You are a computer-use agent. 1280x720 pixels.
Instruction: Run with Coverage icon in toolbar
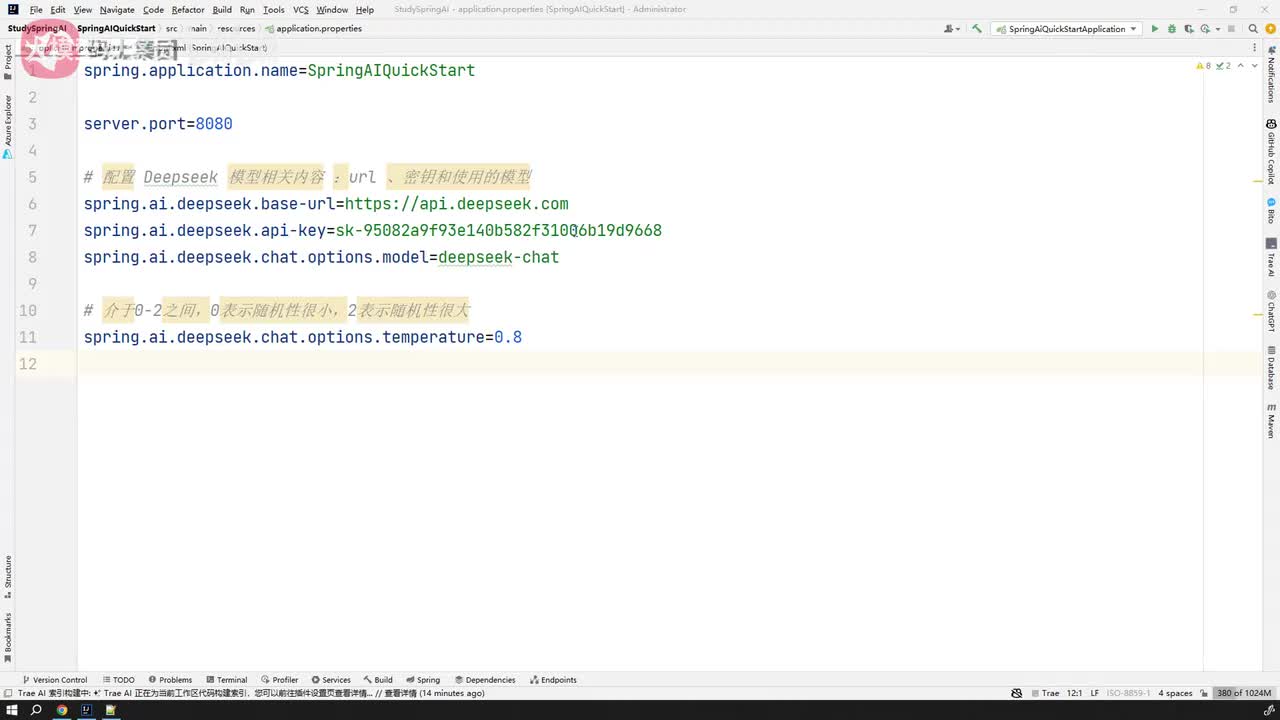[x=1188, y=29]
